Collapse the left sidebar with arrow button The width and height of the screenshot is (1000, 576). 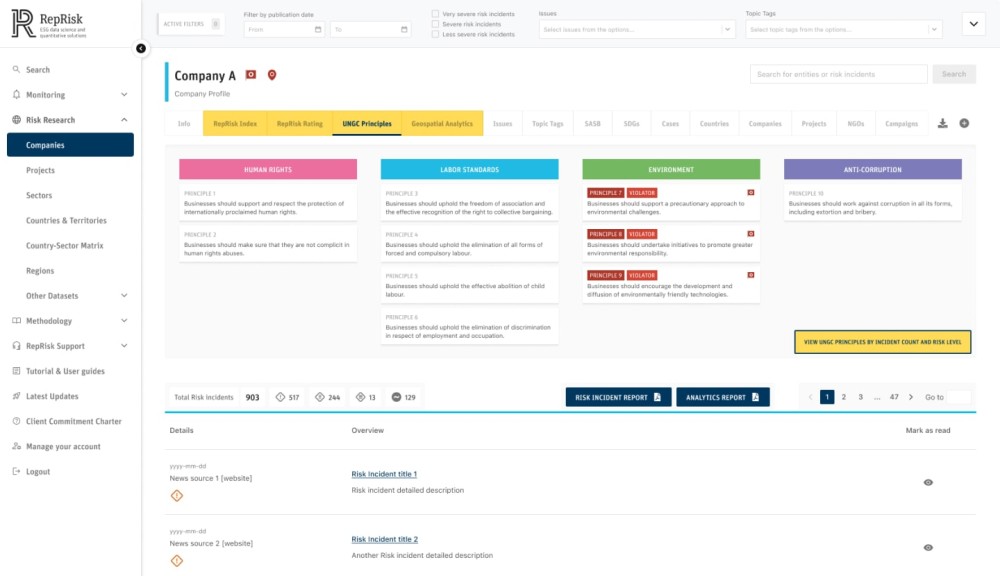(141, 48)
